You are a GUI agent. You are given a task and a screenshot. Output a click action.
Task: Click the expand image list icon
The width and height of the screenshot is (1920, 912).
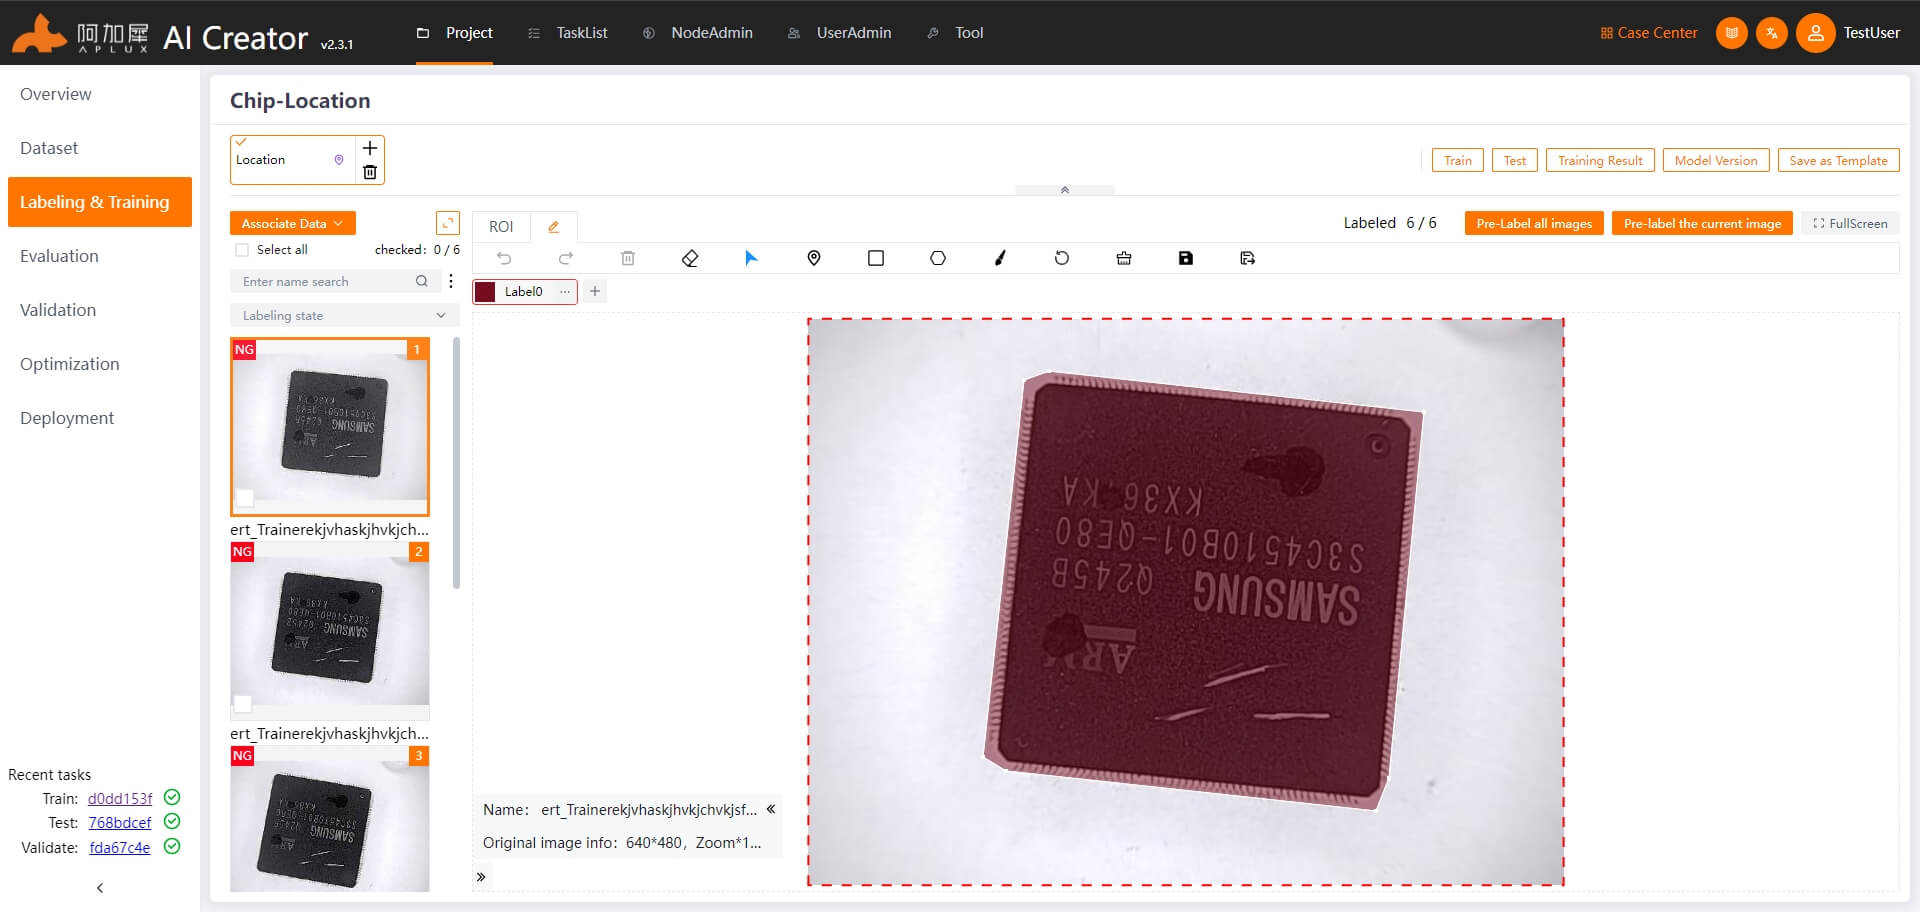(448, 223)
